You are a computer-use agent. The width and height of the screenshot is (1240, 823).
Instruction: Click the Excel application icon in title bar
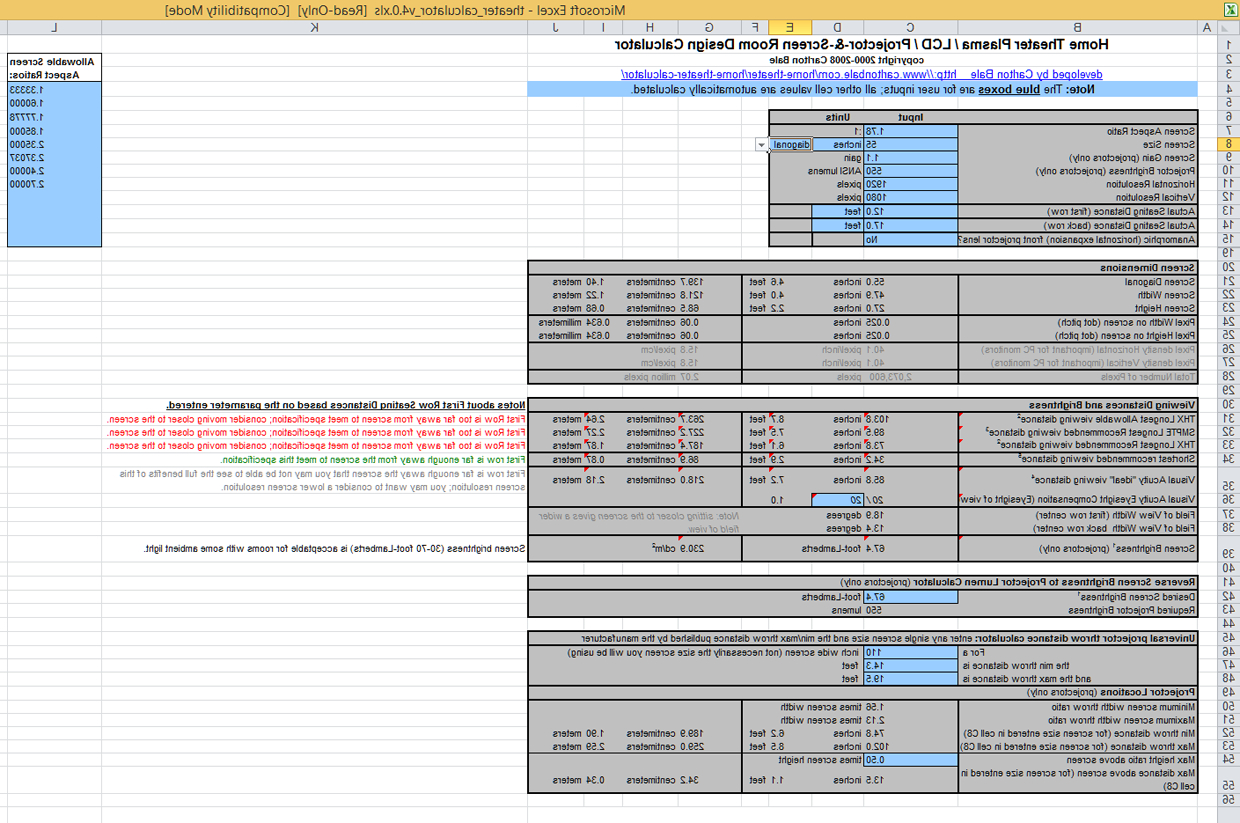1229,9
